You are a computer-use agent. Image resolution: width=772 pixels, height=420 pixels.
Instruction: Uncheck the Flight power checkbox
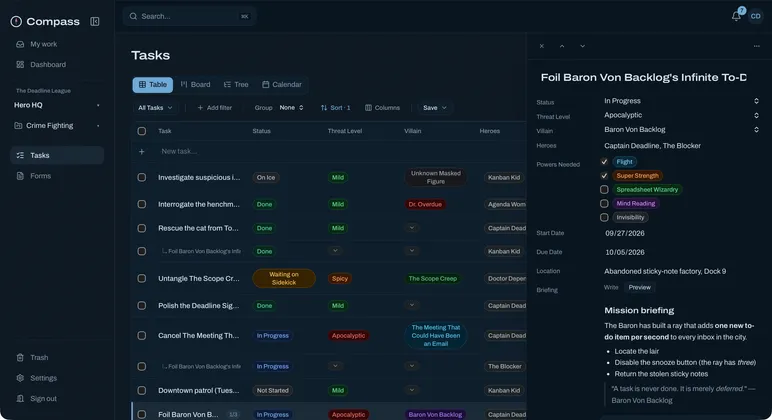click(x=604, y=162)
